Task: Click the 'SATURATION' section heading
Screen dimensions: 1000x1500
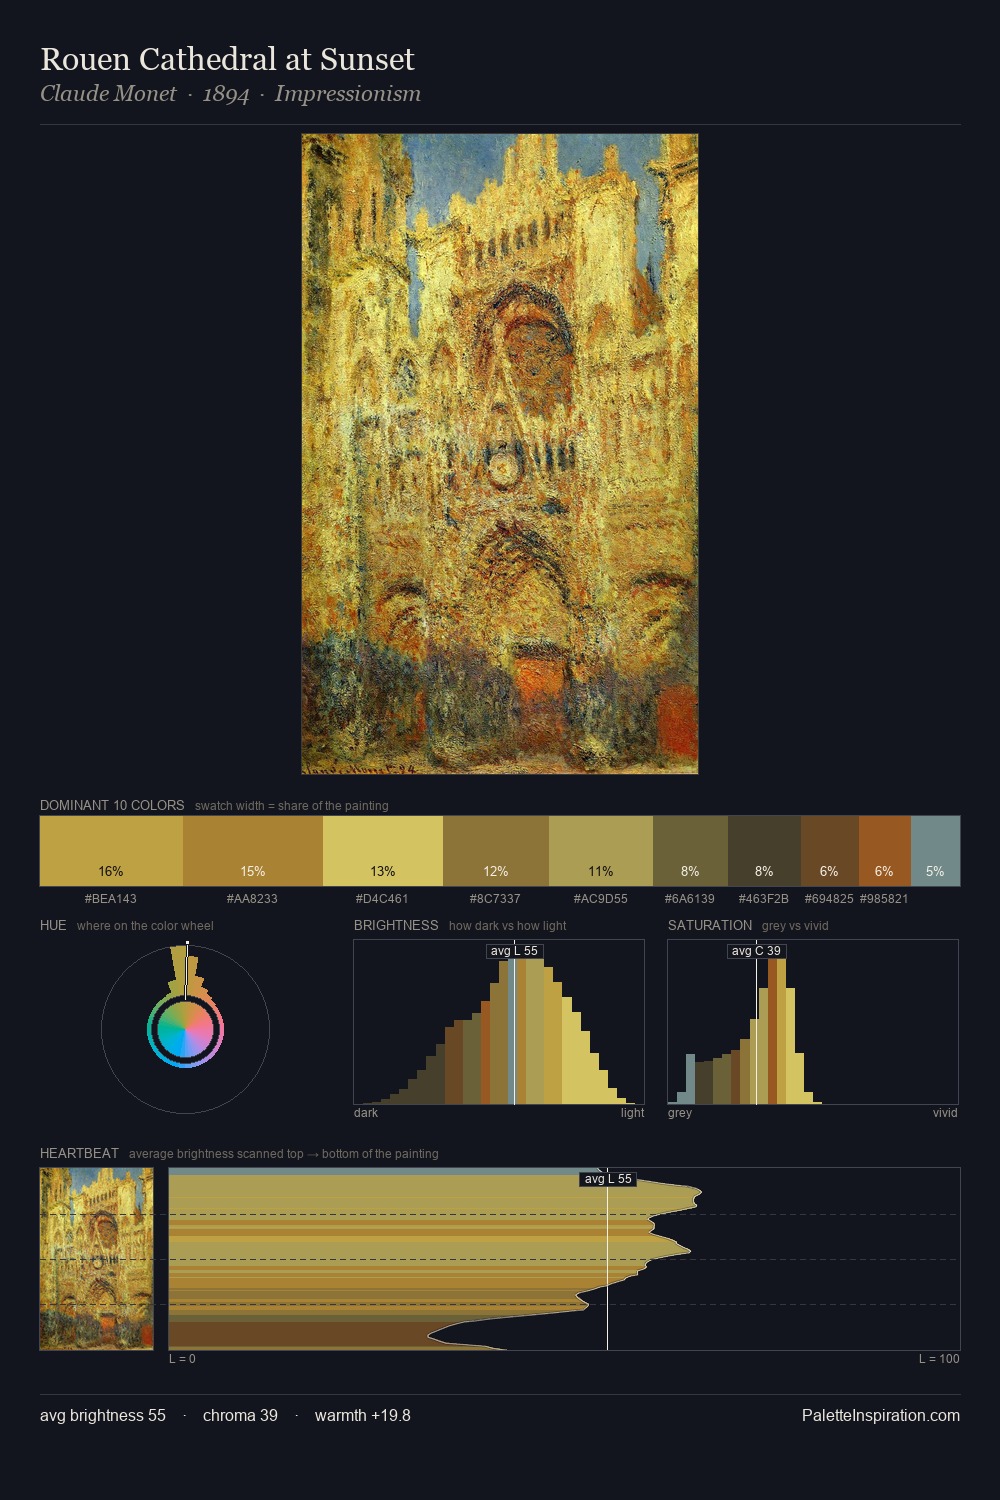Action: [710, 925]
